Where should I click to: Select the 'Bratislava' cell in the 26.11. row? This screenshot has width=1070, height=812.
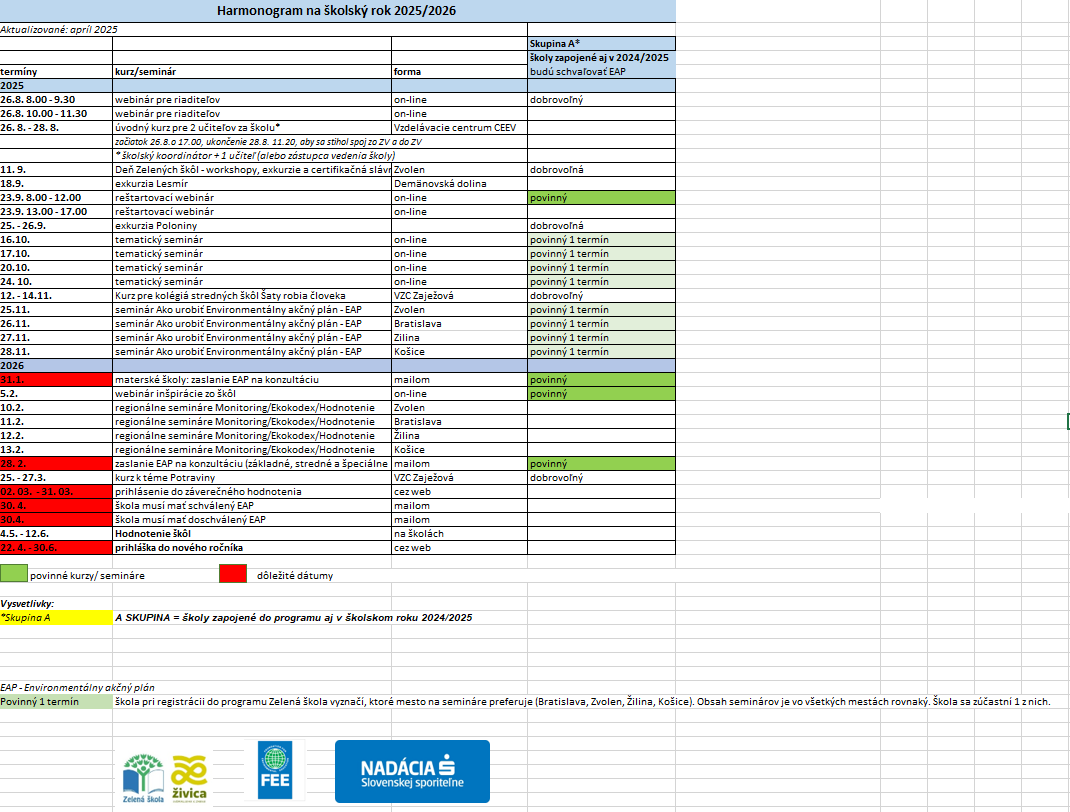pos(460,323)
